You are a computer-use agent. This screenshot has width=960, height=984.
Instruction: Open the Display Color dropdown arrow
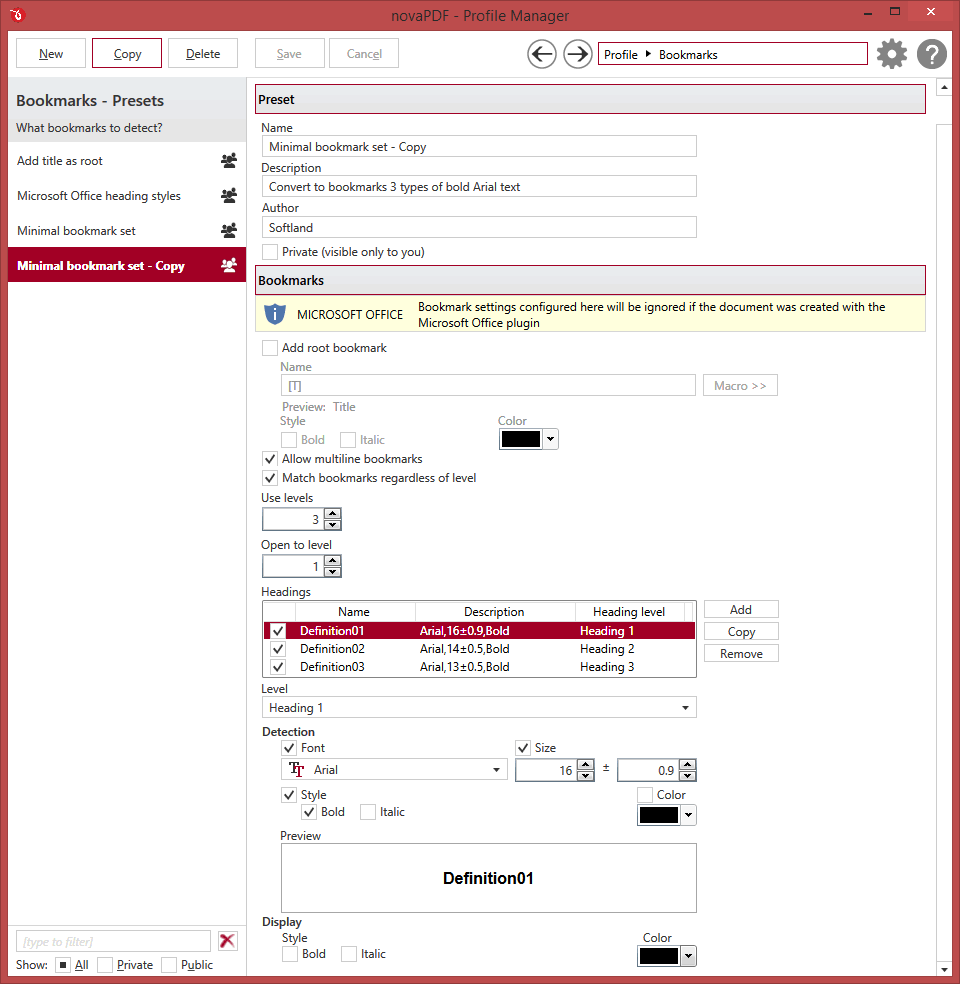pos(688,956)
